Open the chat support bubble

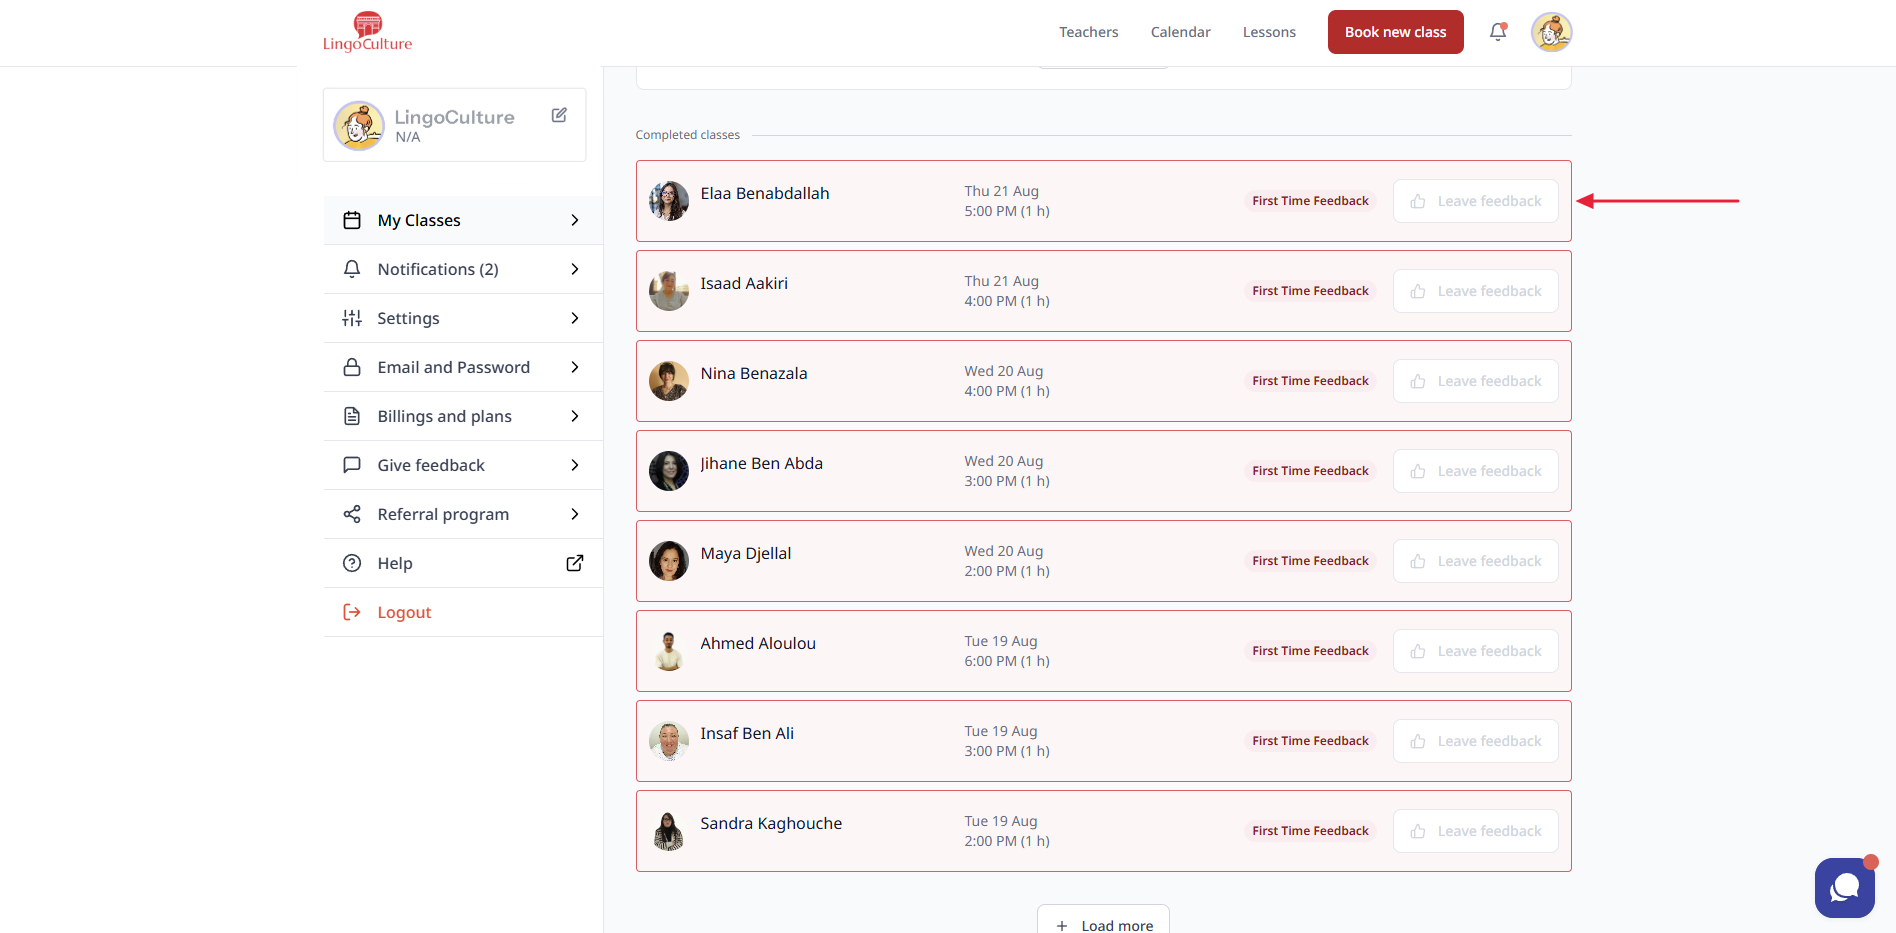(1844, 887)
